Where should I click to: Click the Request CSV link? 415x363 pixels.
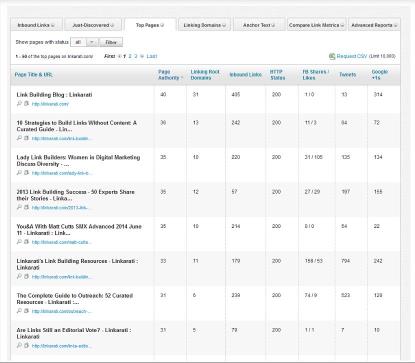352,56
